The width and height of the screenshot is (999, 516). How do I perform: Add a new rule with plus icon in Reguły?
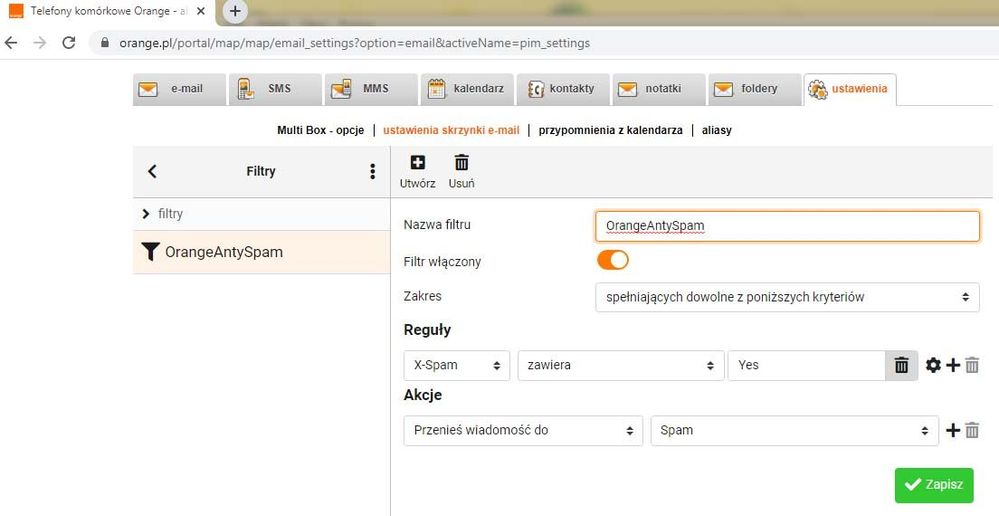click(953, 365)
